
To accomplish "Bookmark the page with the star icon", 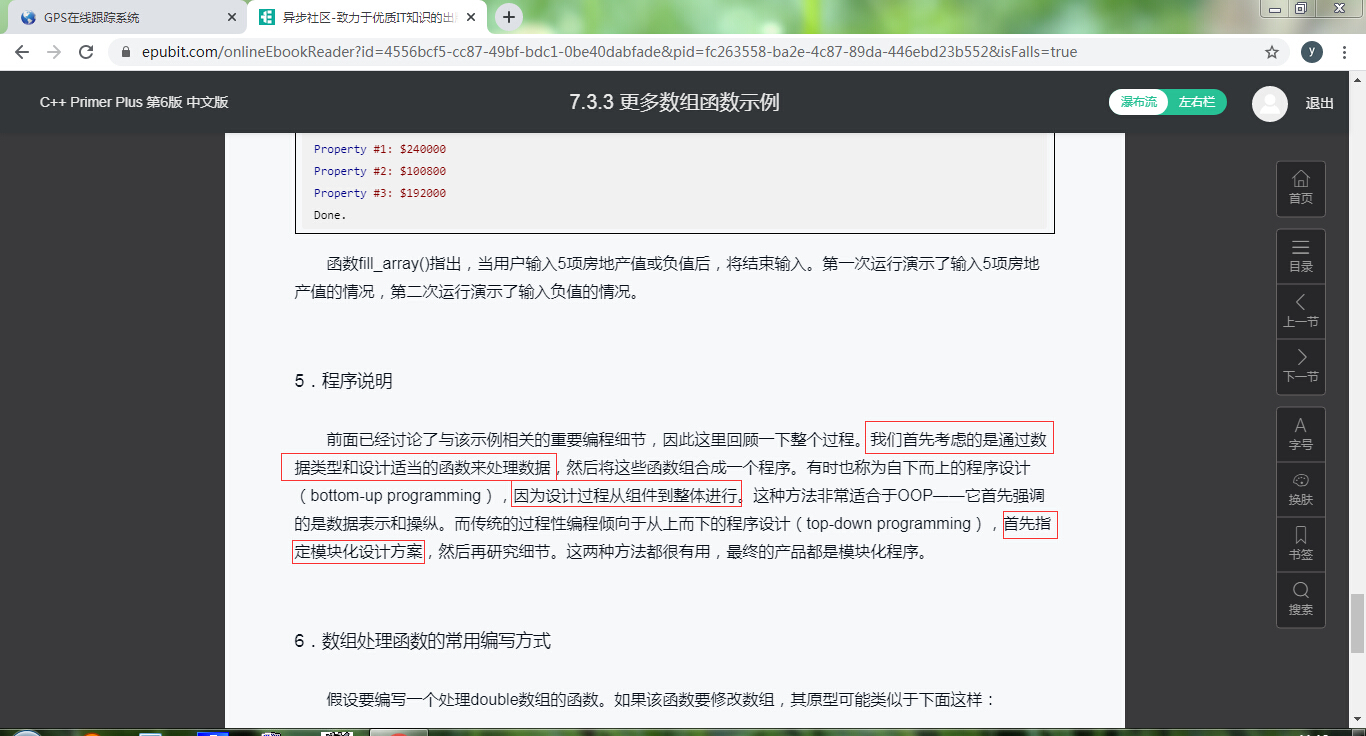I will click(1272, 51).
